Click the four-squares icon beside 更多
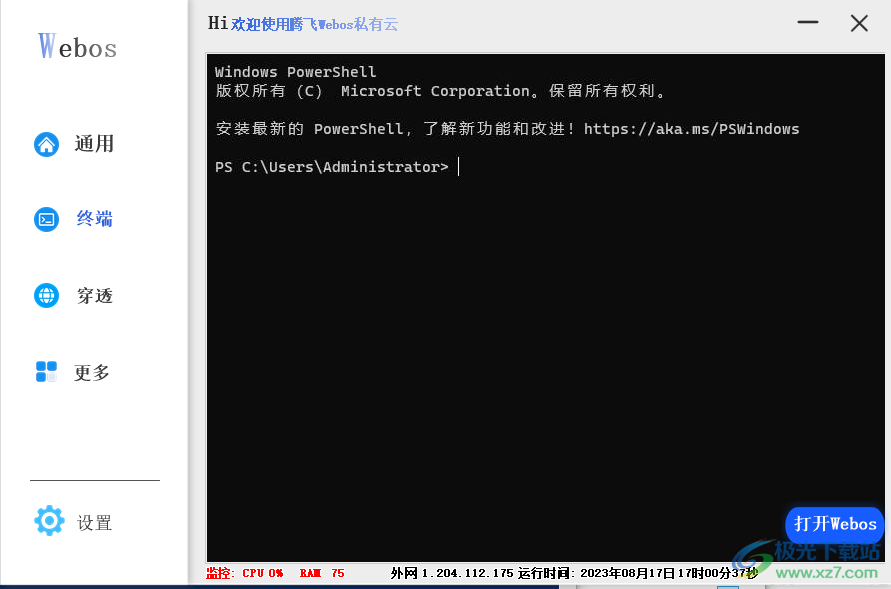Image resolution: width=891 pixels, height=589 pixels. tap(47, 372)
